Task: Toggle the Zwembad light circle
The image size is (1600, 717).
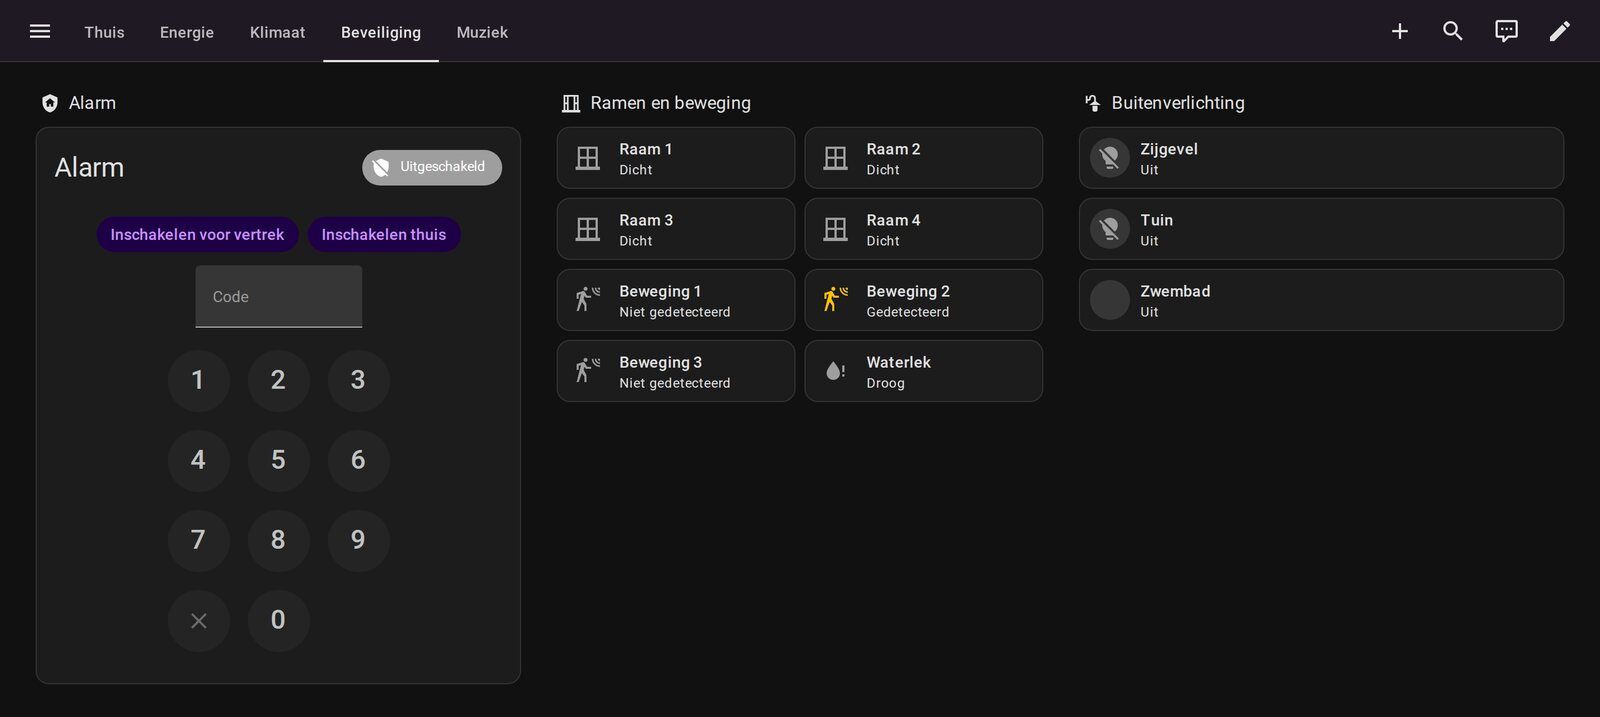Action: [1109, 300]
